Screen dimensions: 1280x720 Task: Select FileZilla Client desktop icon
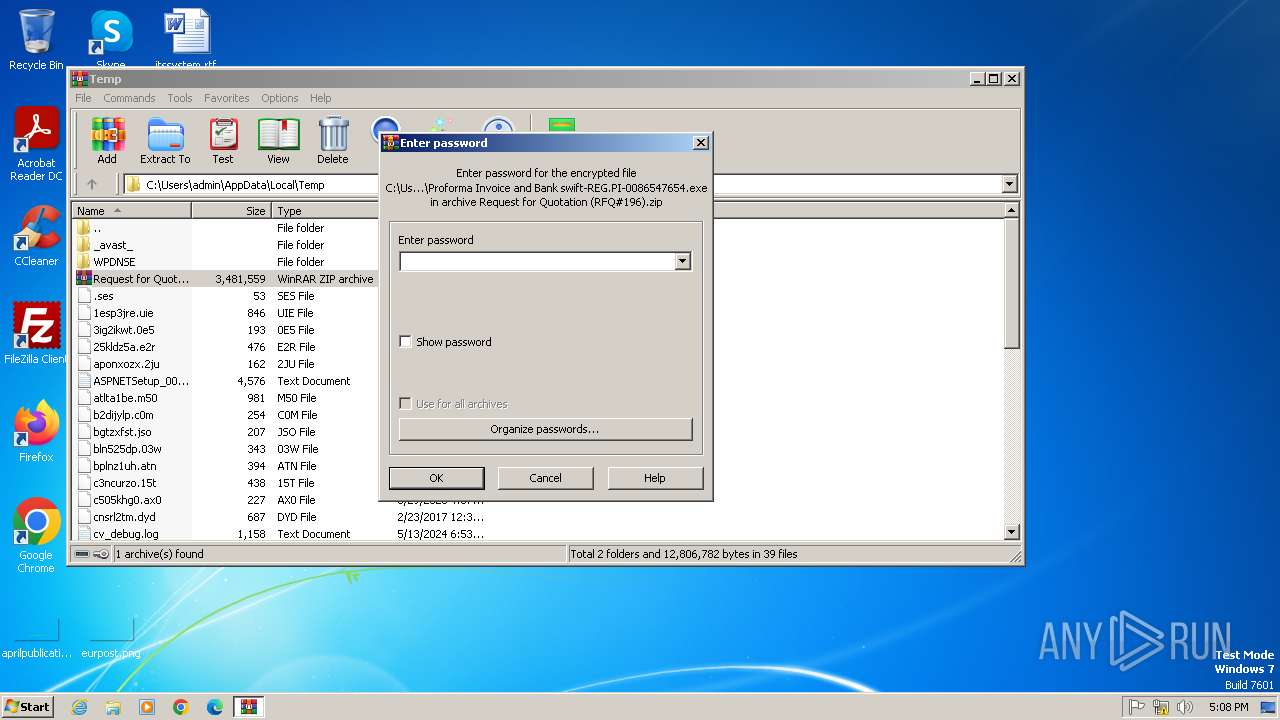(x=36, y=334)
